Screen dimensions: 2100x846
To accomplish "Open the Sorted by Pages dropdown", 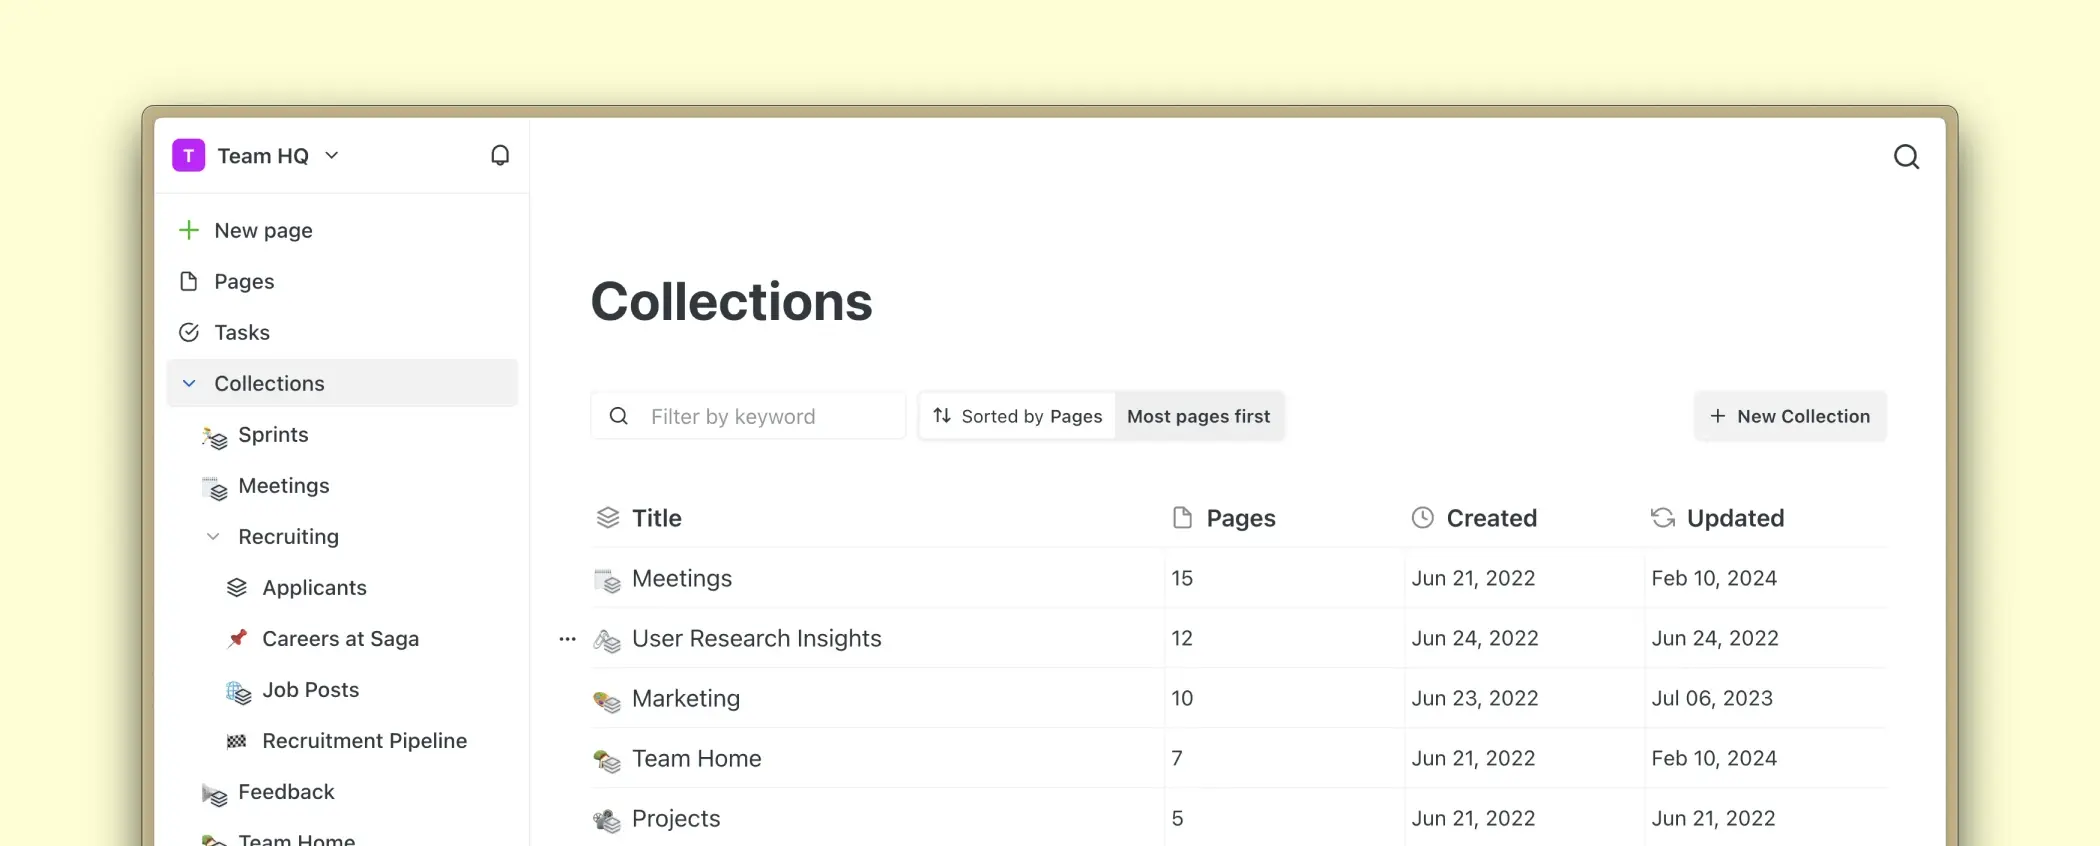I will 1018,417.
